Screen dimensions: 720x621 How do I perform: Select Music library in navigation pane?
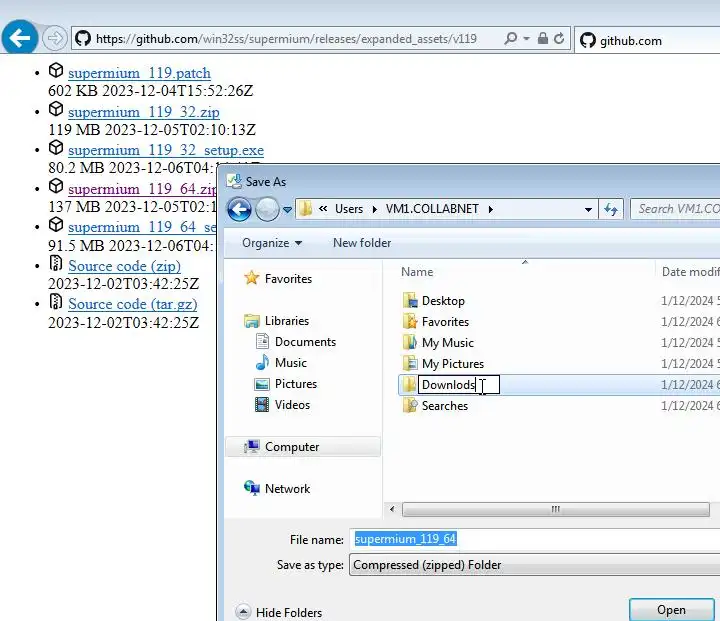pos(291,363)
